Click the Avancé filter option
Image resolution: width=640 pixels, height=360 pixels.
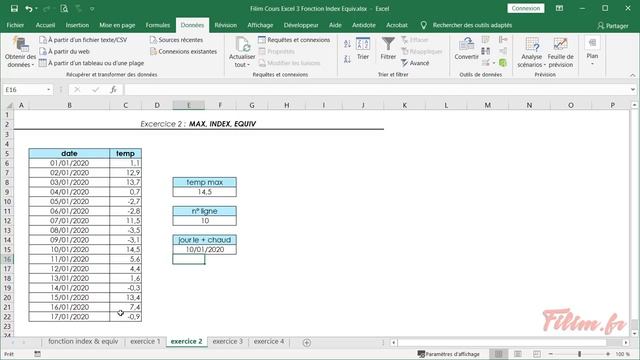point(415,63)
